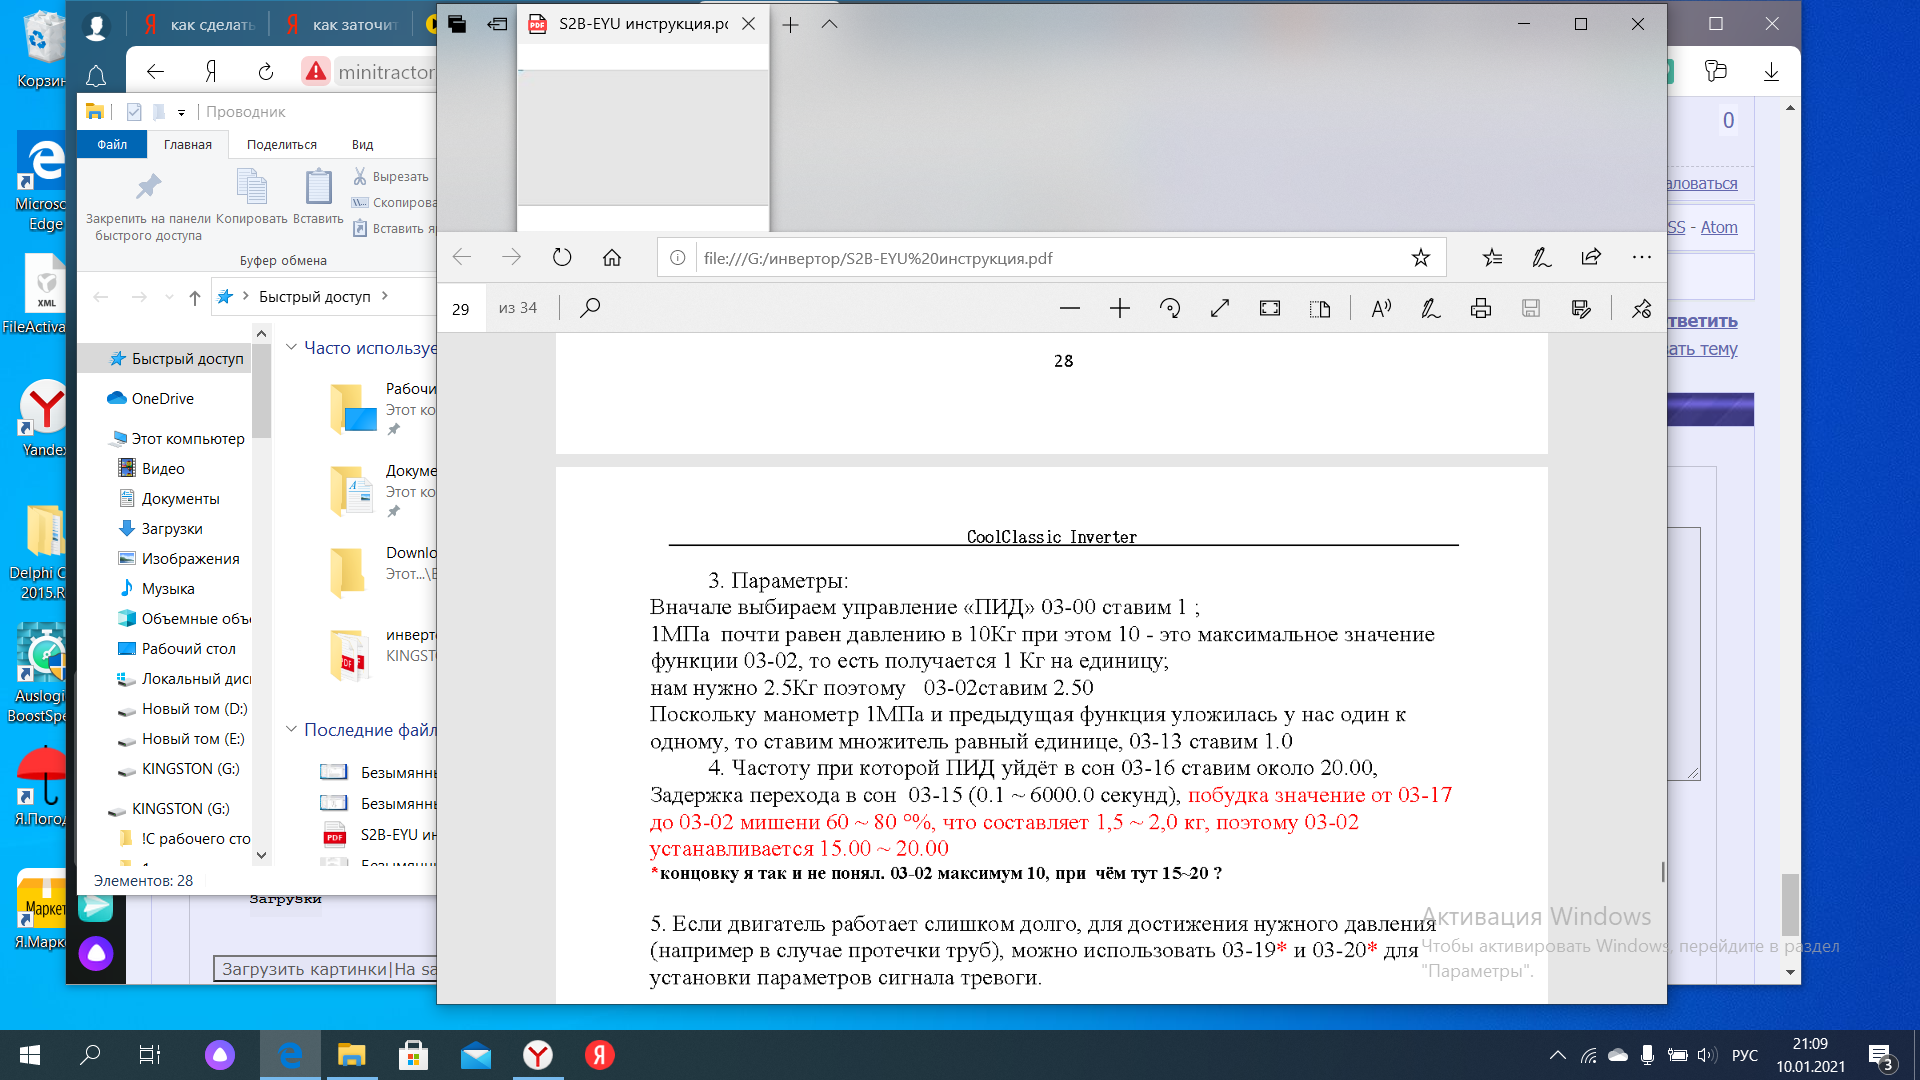
Task: Share this page from Edge
Action: [x=1591, y=258]
